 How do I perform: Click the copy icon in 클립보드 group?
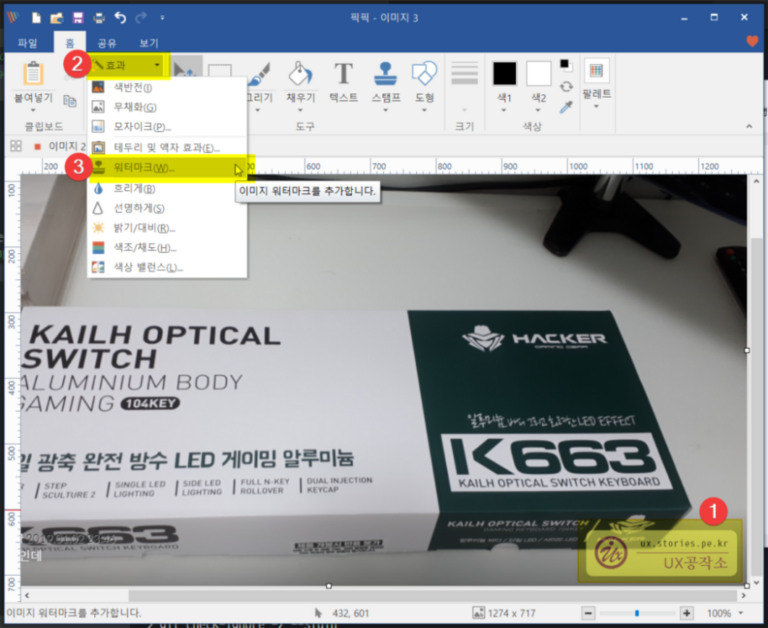[70, 101]
